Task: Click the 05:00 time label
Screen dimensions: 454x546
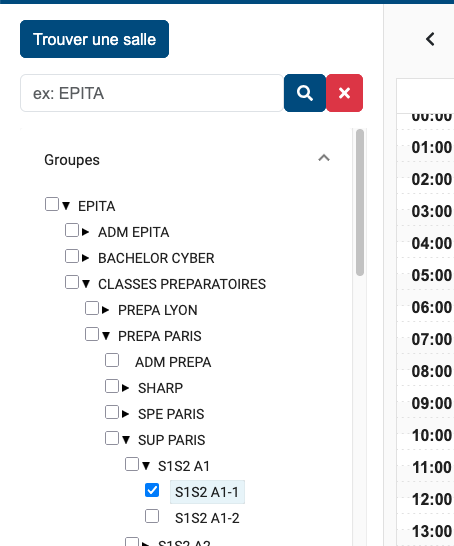Action: click(x=432, y=275)
